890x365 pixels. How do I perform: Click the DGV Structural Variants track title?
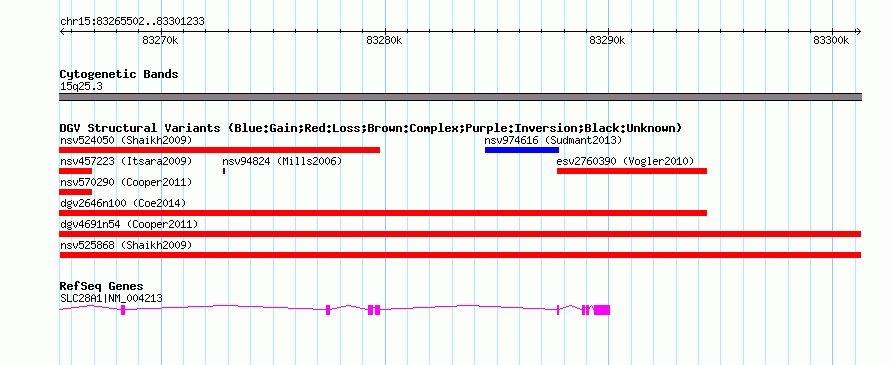point(371,128)
